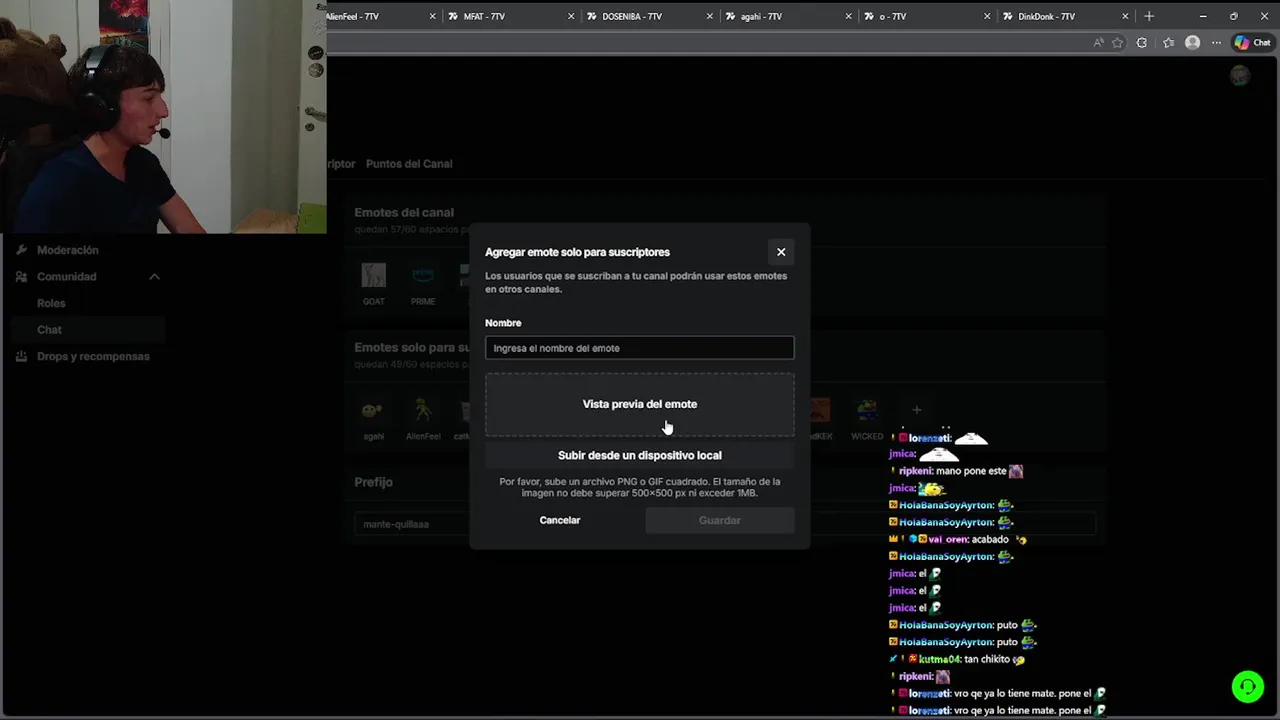Image resolution: width=1280 pixels, height=720 pixels.
Task: Open the Copilot Chat button
Action: click(x=1252, y=43)
